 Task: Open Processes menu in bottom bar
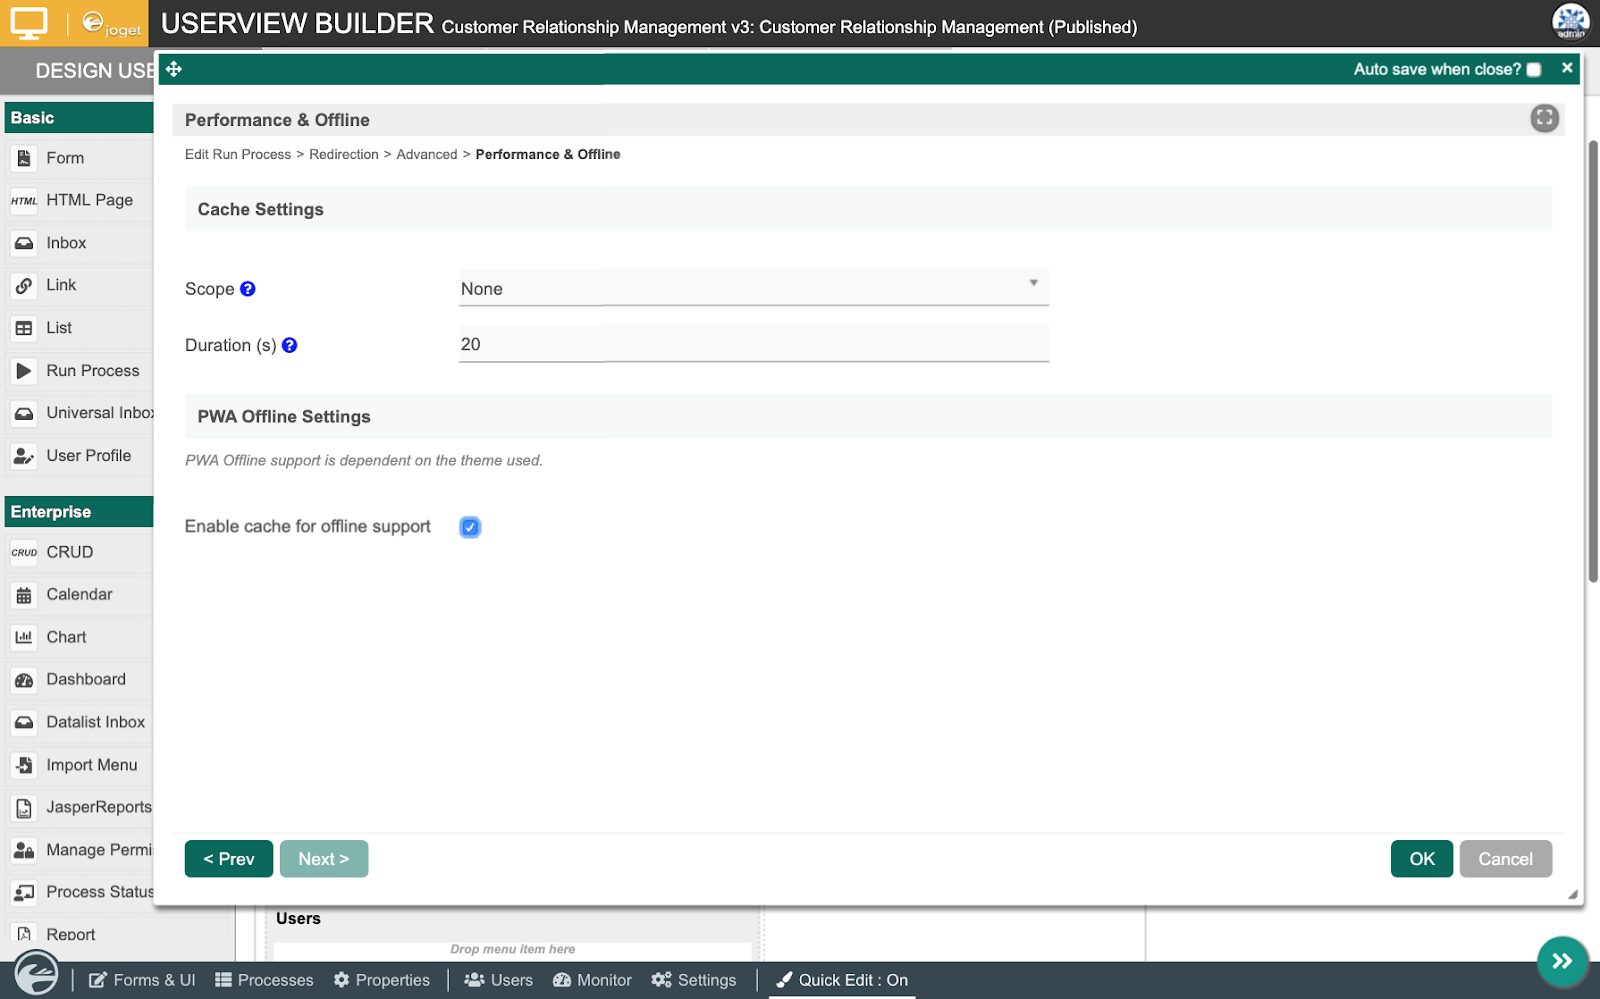pyautogui.click(x=264, y=980)
